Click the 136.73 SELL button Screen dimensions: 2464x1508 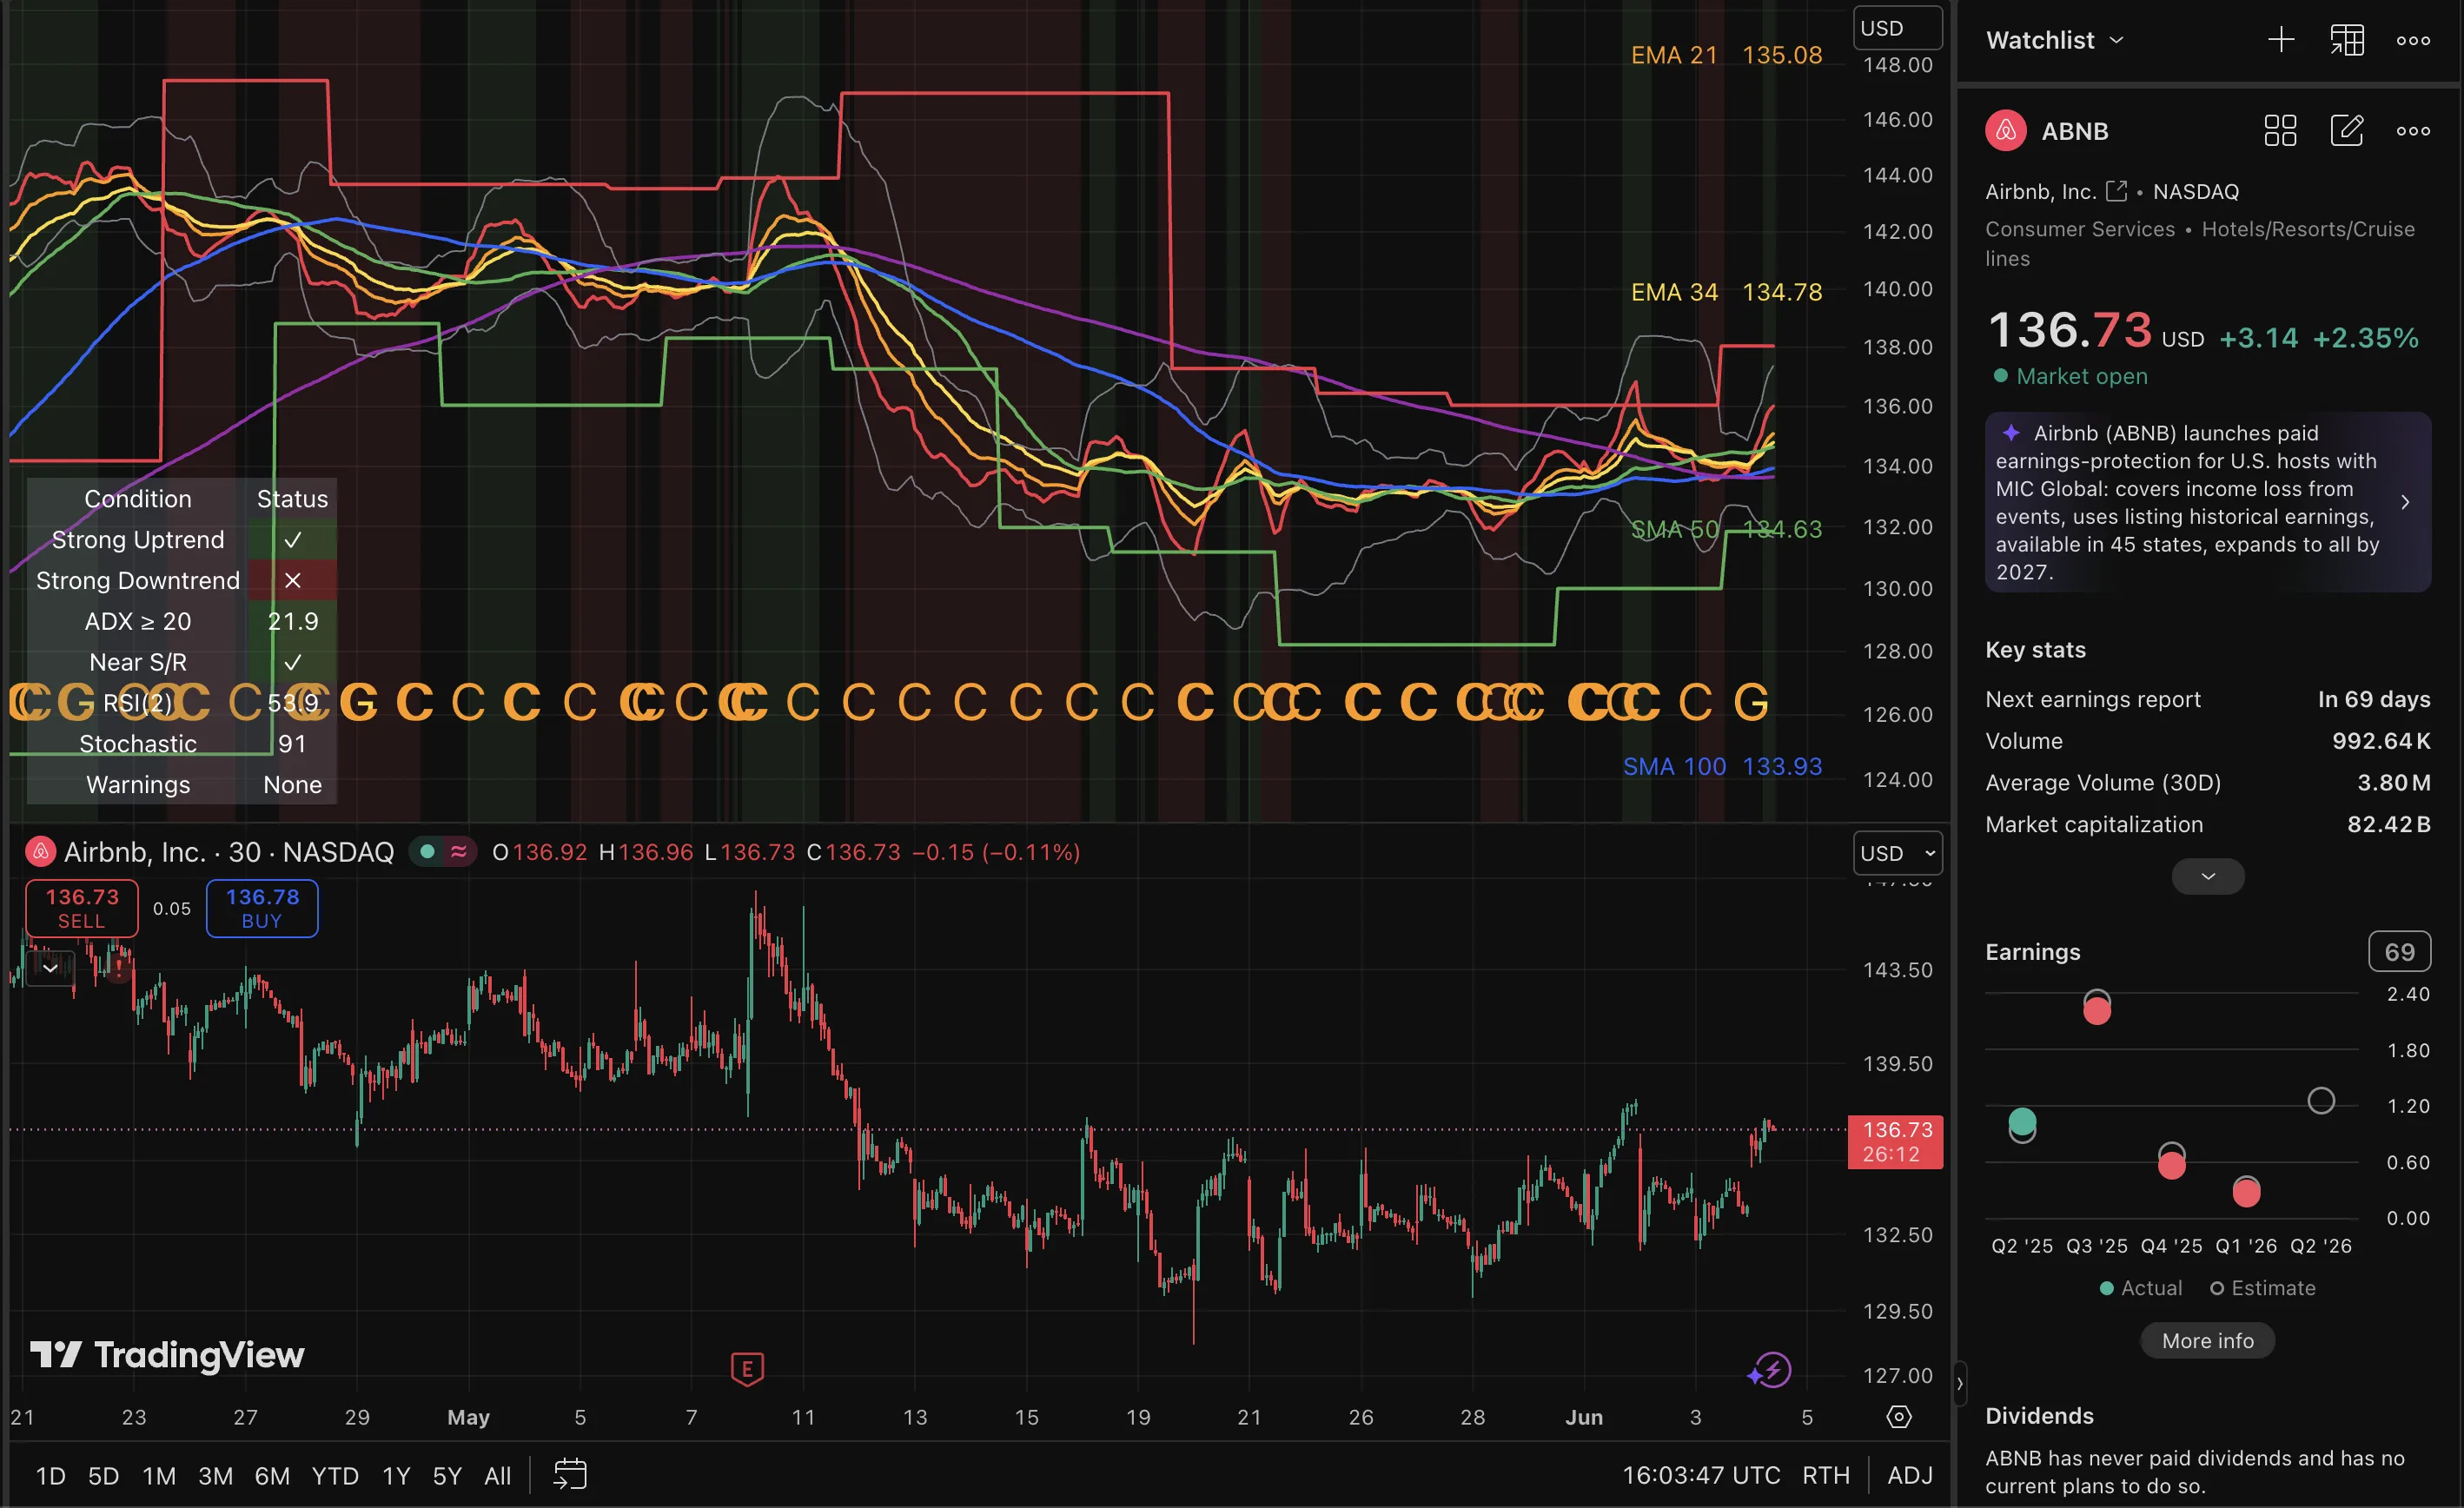tap(82, 908)
